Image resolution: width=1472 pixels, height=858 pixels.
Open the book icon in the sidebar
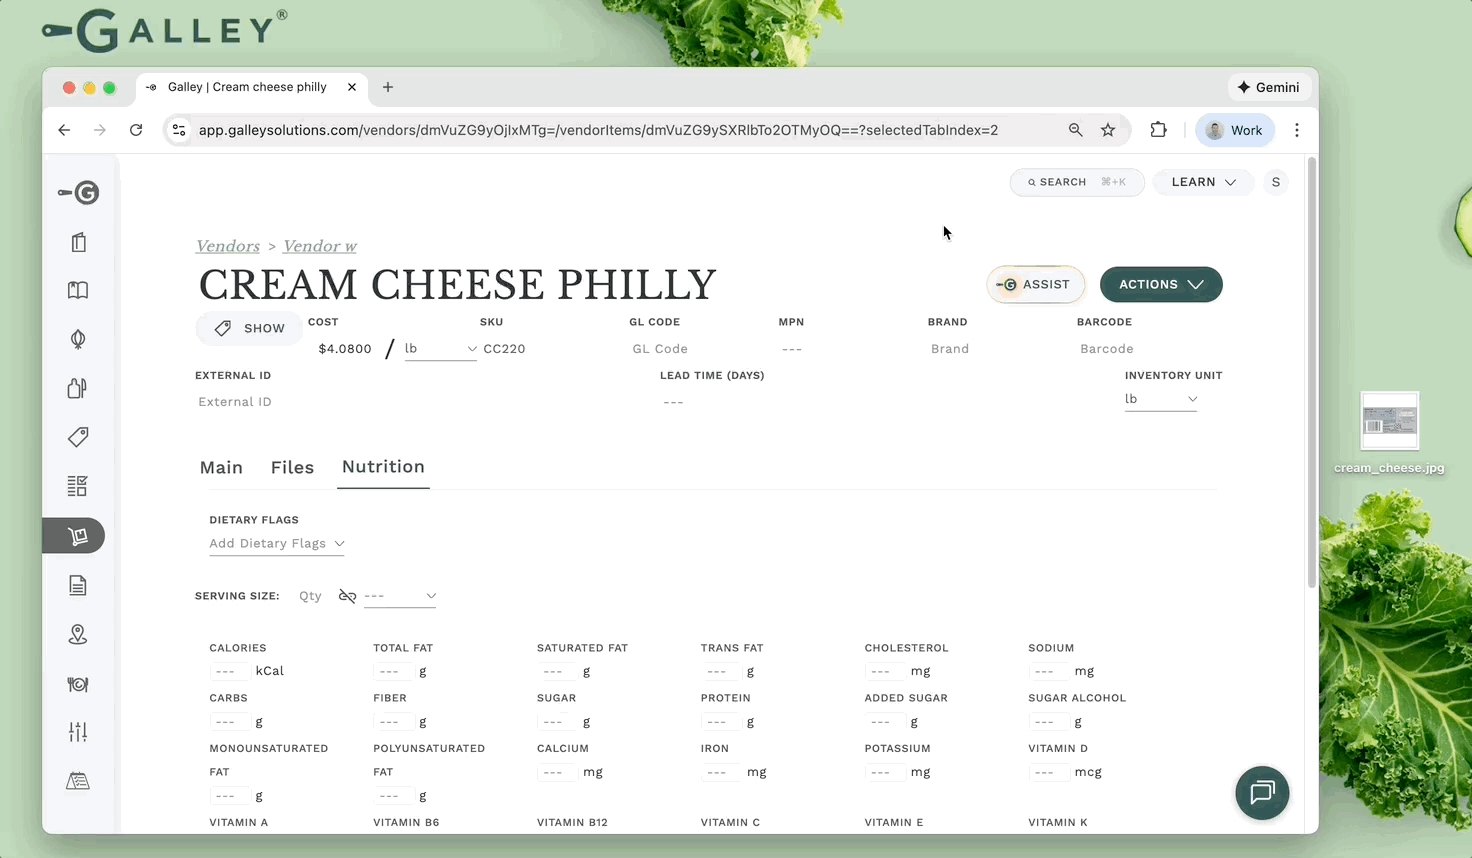78,290
